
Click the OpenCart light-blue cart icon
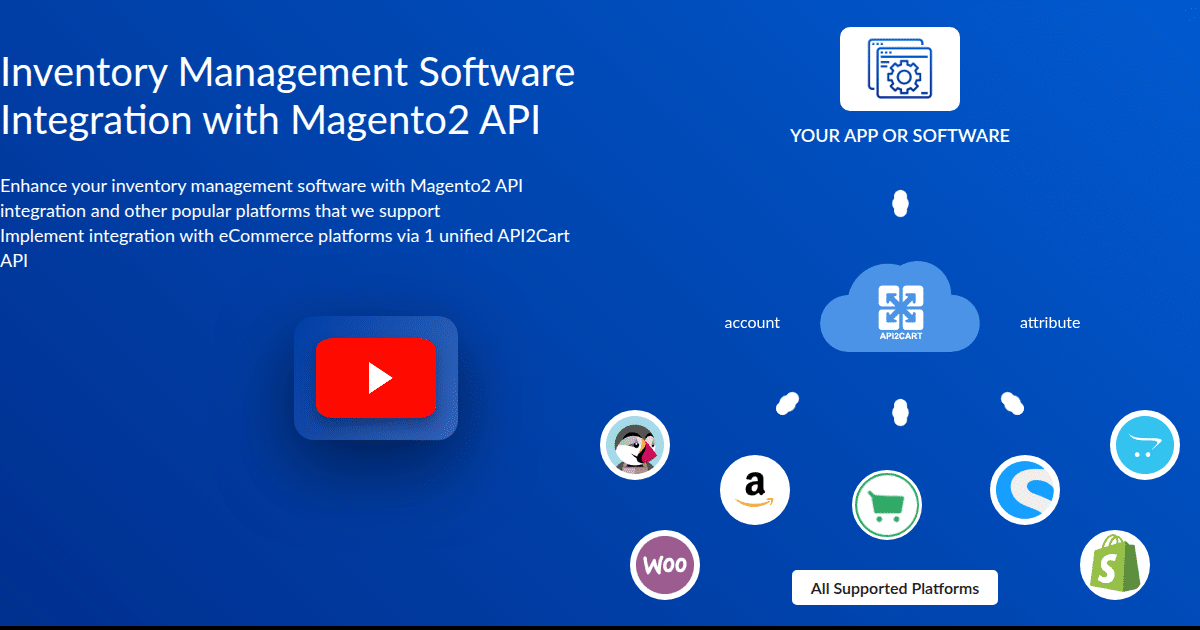click(x=1145, y=445)
